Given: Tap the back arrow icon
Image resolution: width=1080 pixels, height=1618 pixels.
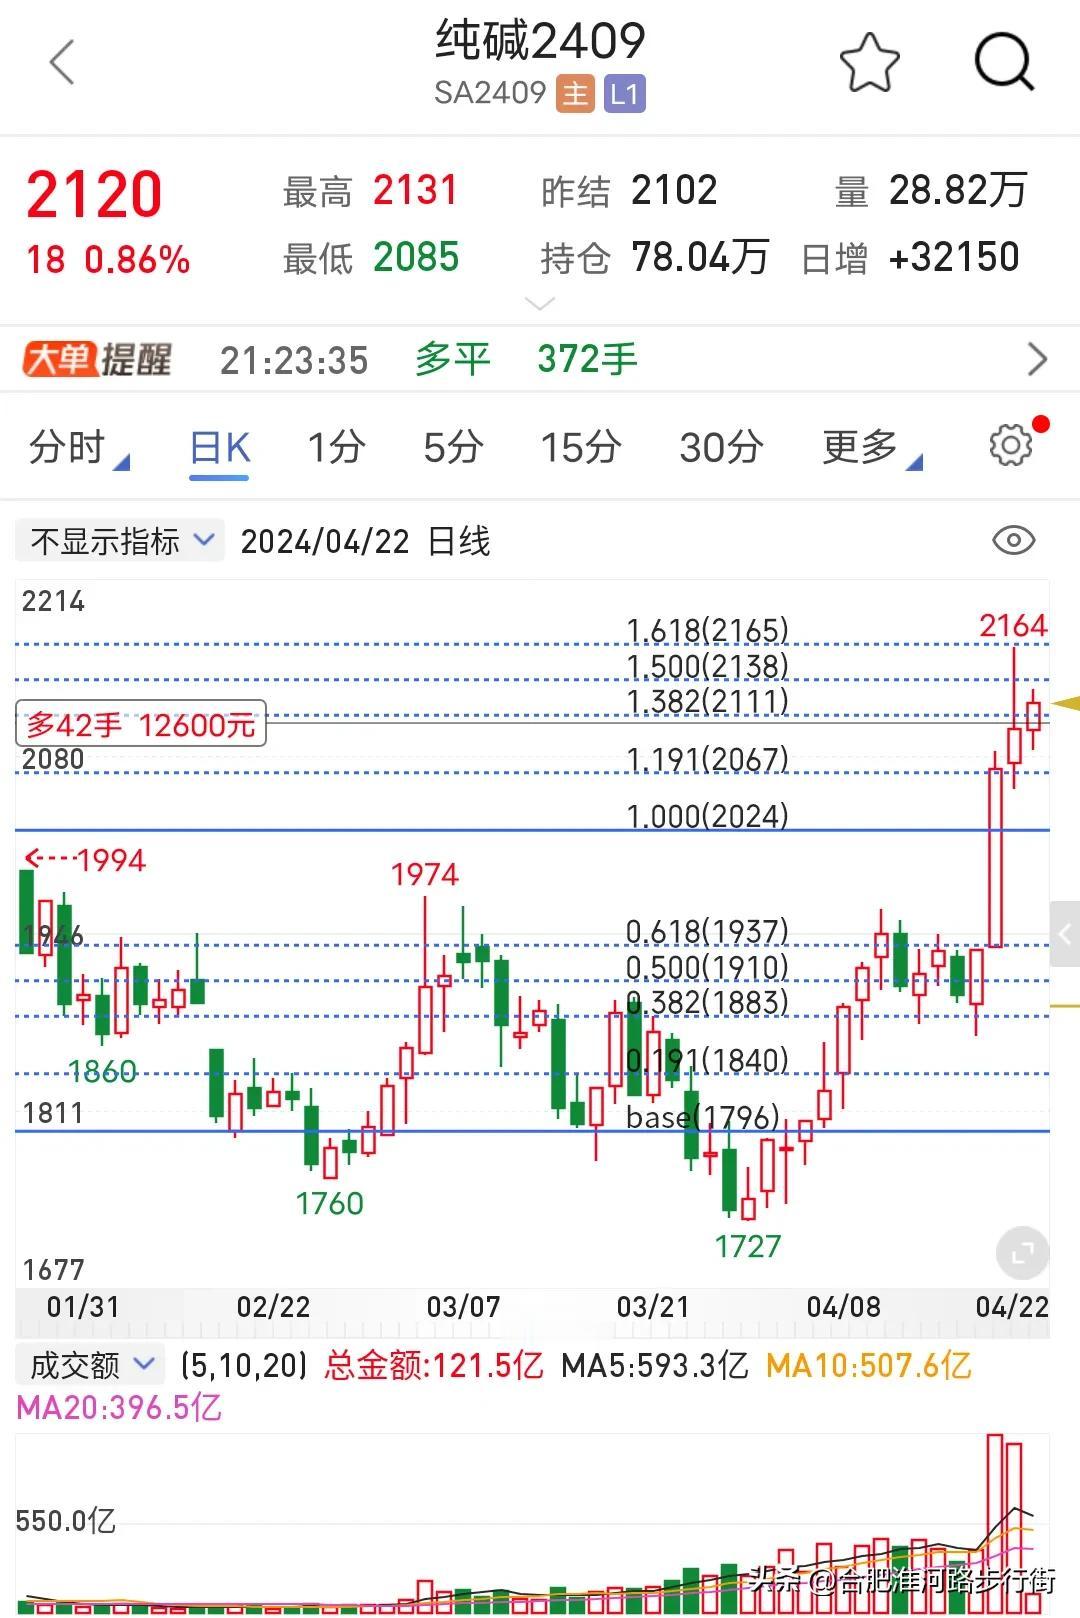Looking at the screenshot, I should coord(62,62).
